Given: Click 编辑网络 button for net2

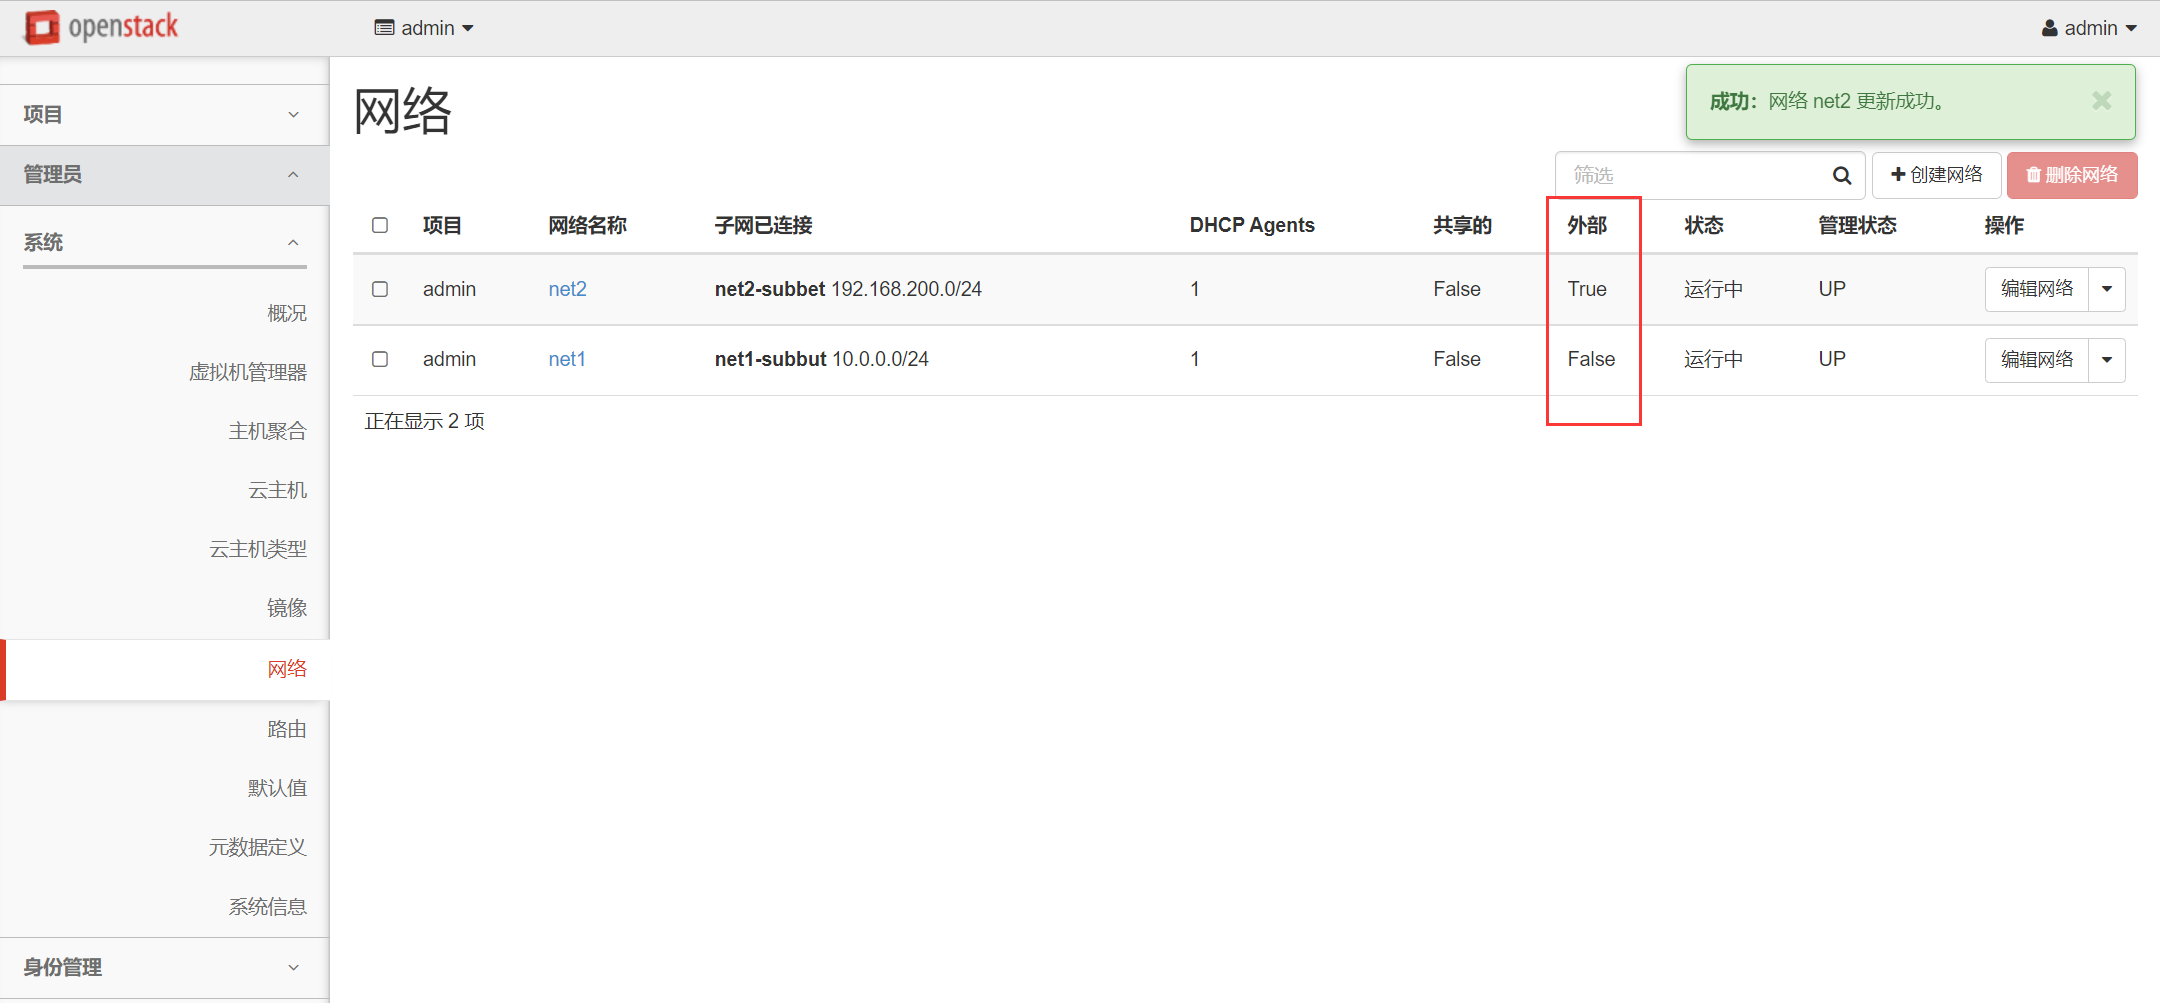Looking at the screenshot, I should point(2037,289).
